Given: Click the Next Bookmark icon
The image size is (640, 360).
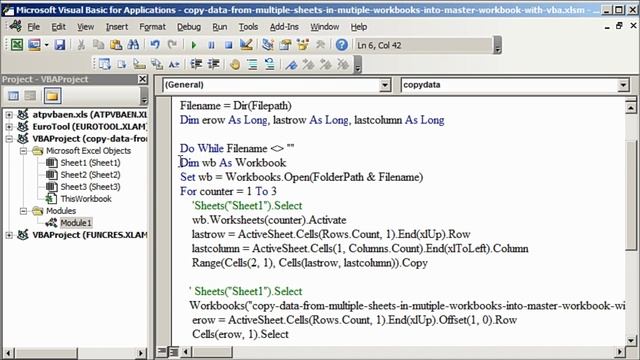Looking at the screenshot, I should pos(308,64).
